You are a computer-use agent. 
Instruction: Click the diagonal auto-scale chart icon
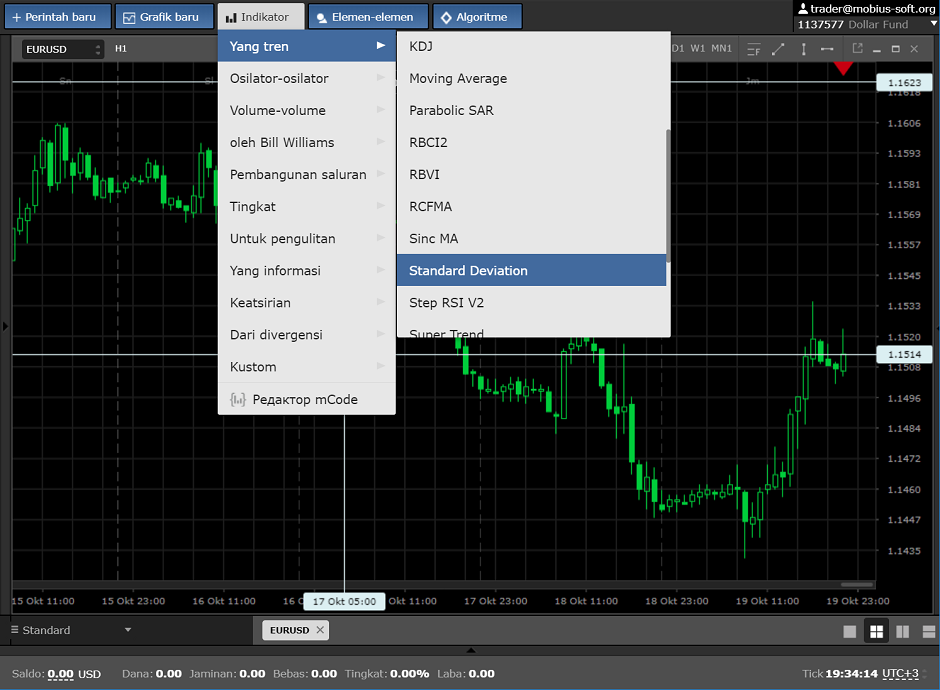click(778, 49)
